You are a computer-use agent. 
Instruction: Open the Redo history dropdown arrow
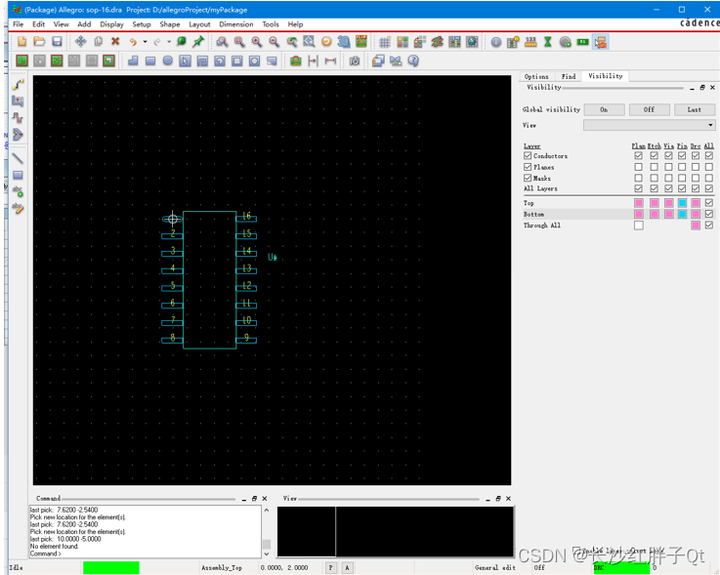point(168,42)
